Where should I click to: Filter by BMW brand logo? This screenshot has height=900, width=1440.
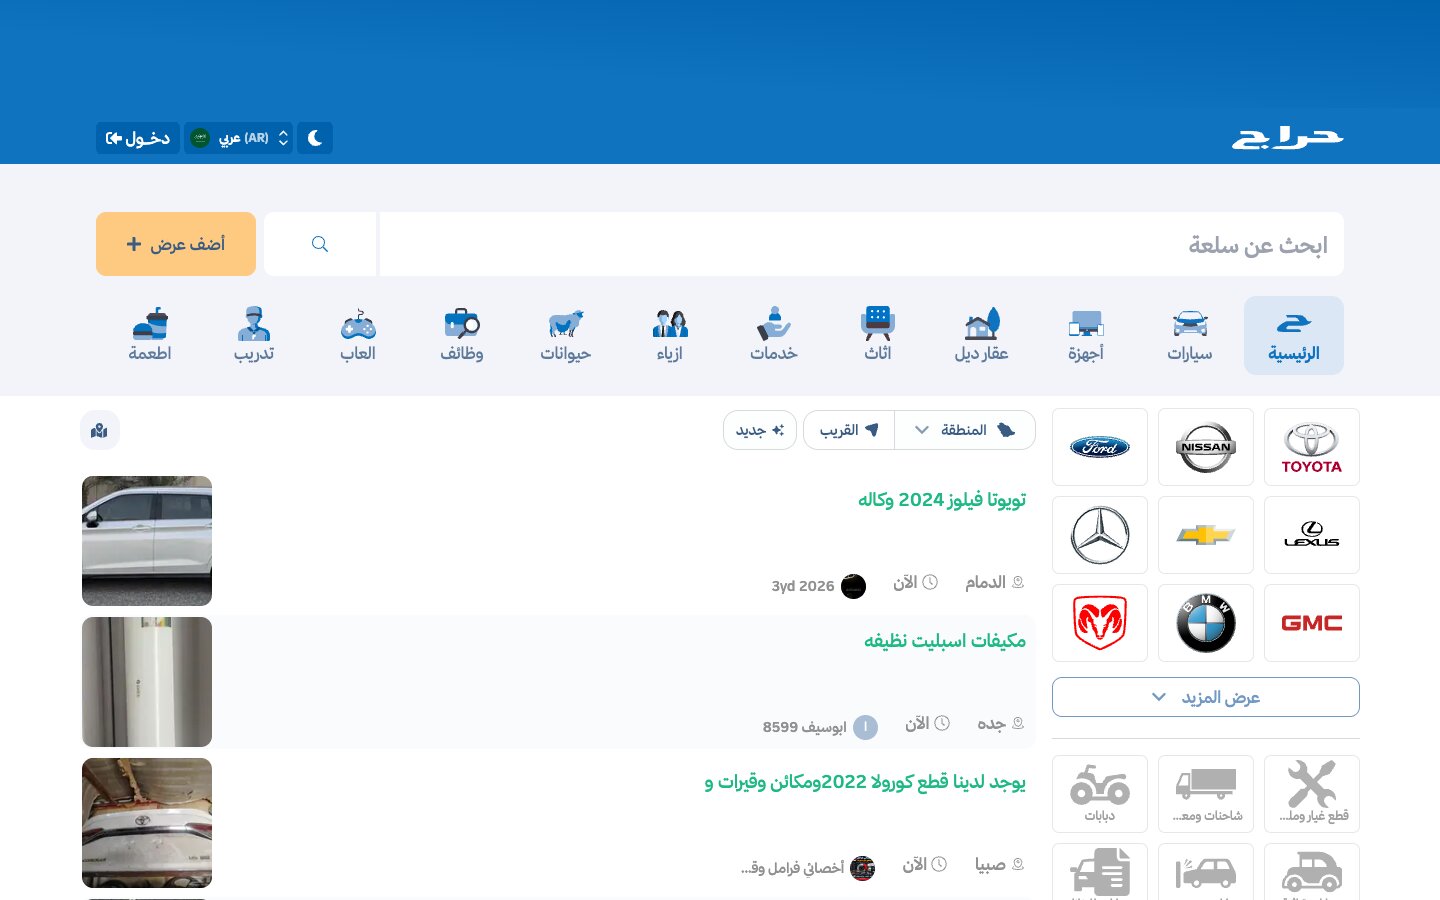1206,623
